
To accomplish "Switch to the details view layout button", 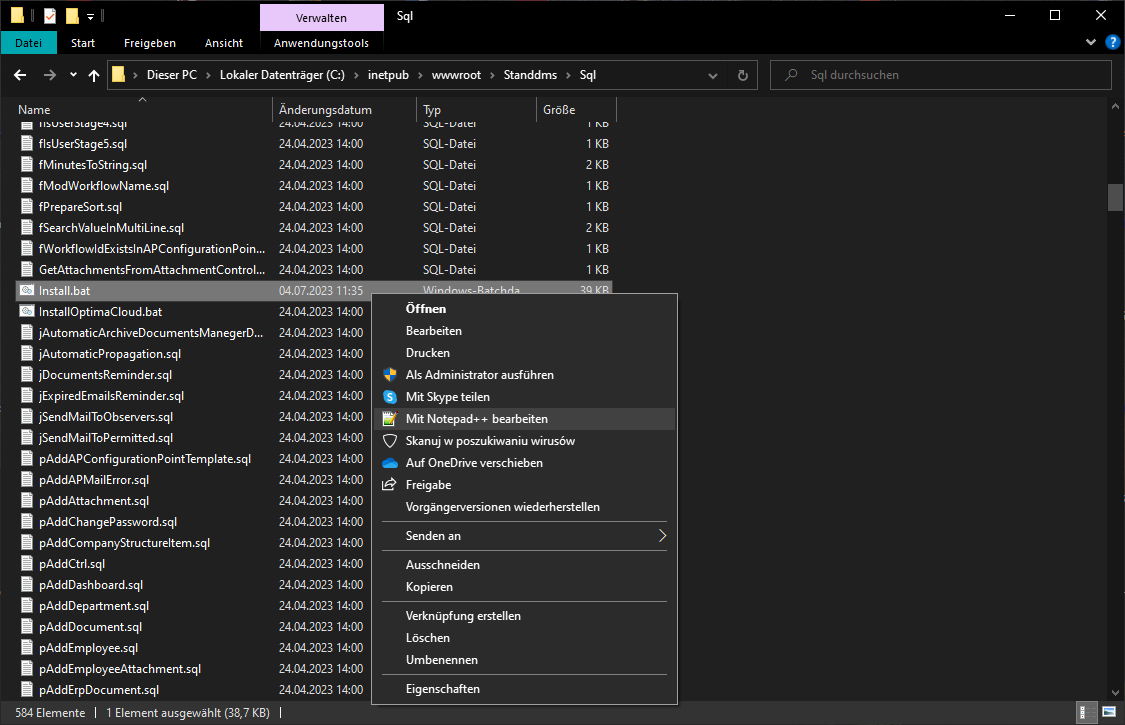I will tap(1087, 713).
